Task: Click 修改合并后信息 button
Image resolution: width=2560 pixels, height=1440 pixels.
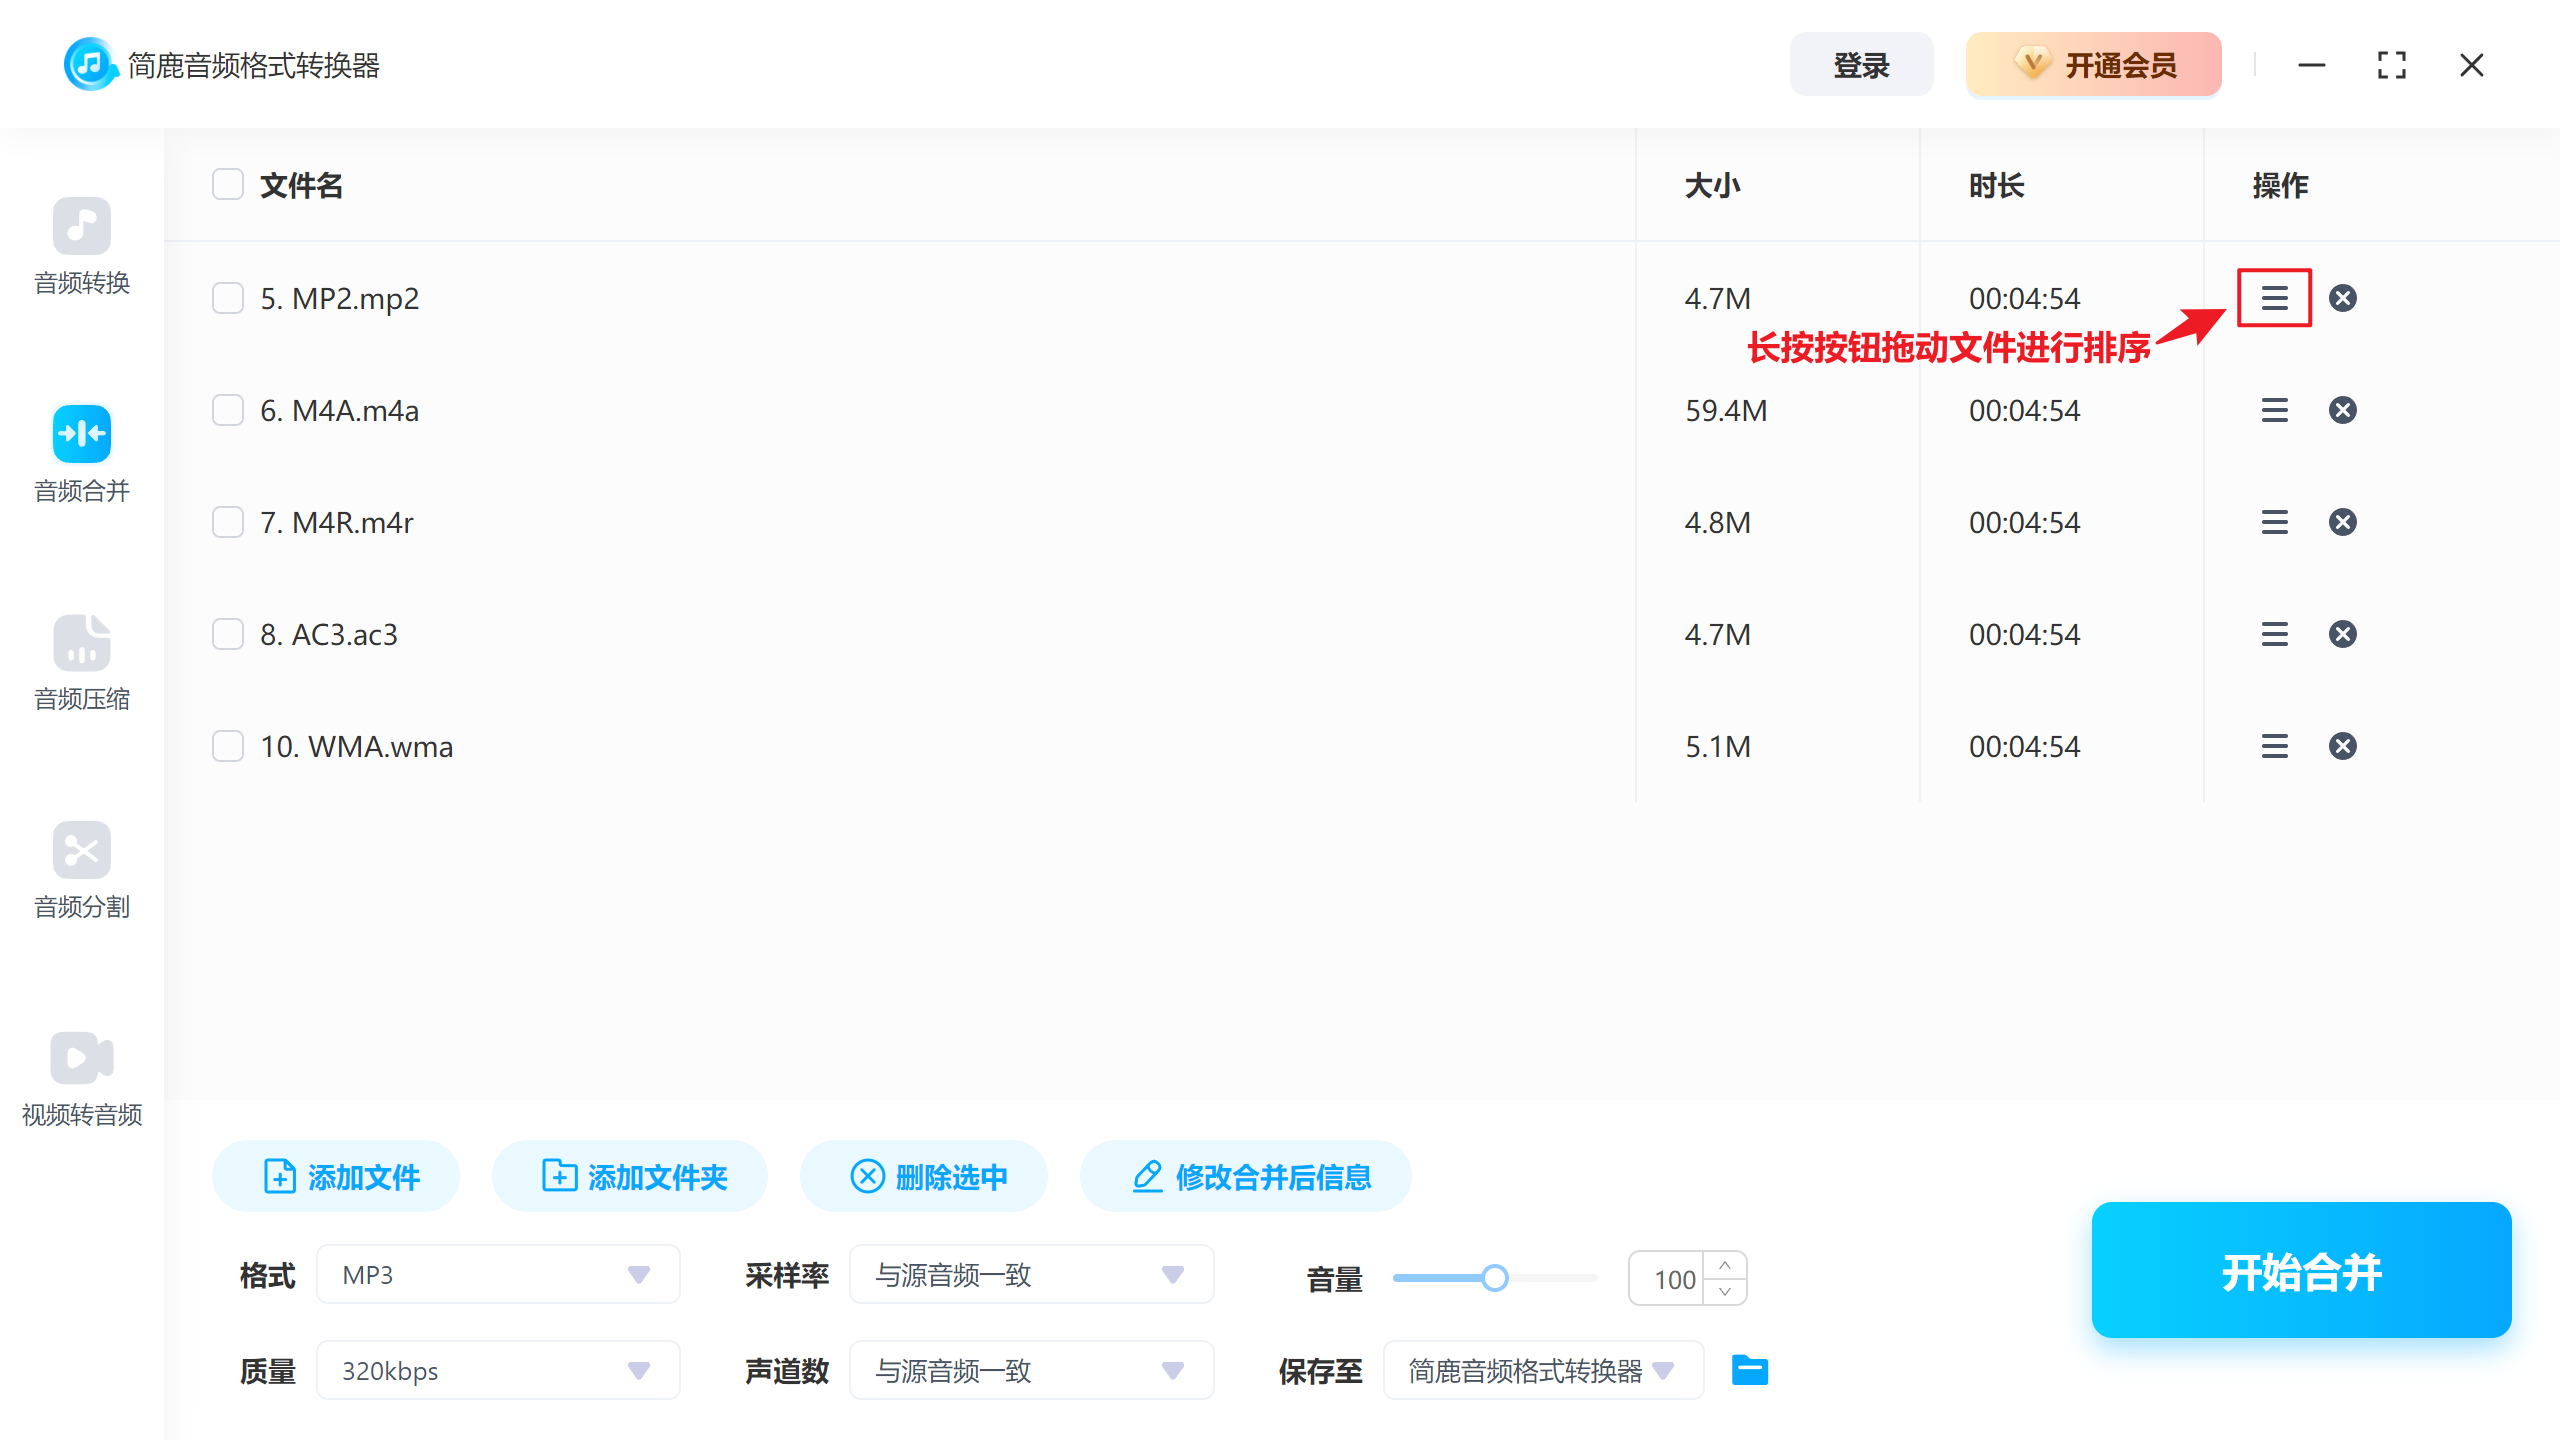Action: 1246,1176
